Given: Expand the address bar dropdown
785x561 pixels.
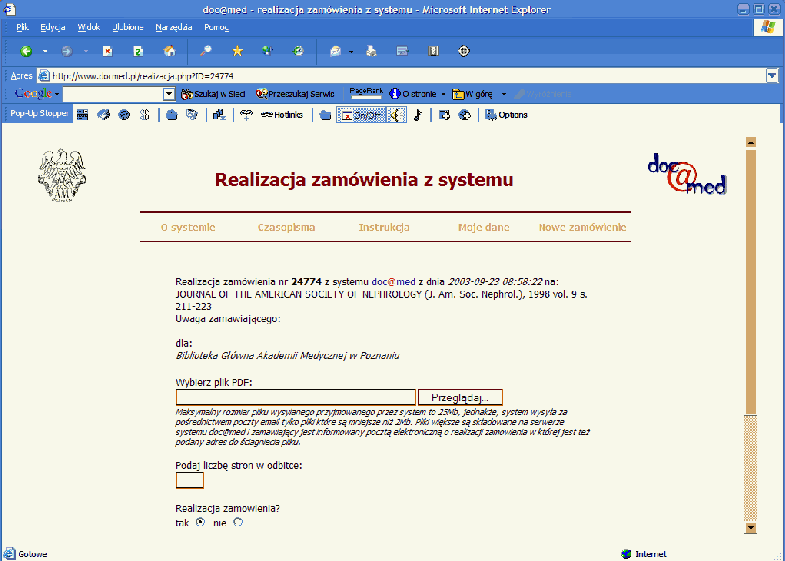Looking at the screenshot, I should point(772,75).
